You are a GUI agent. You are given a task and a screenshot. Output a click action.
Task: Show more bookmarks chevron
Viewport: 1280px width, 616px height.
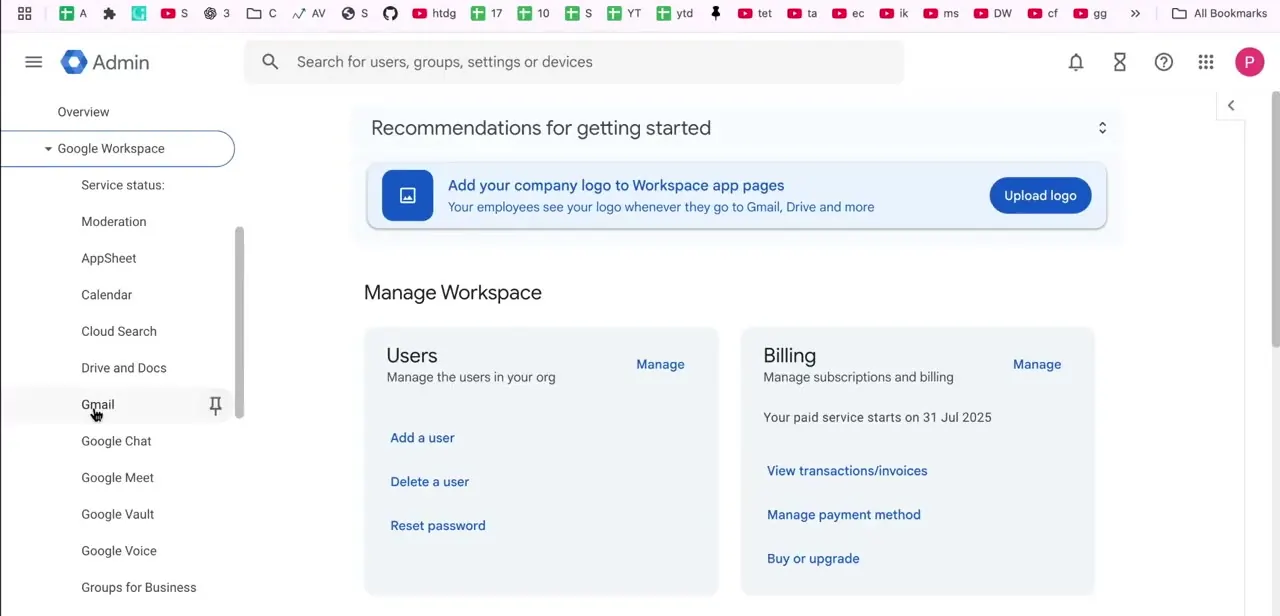[1135, 13]
